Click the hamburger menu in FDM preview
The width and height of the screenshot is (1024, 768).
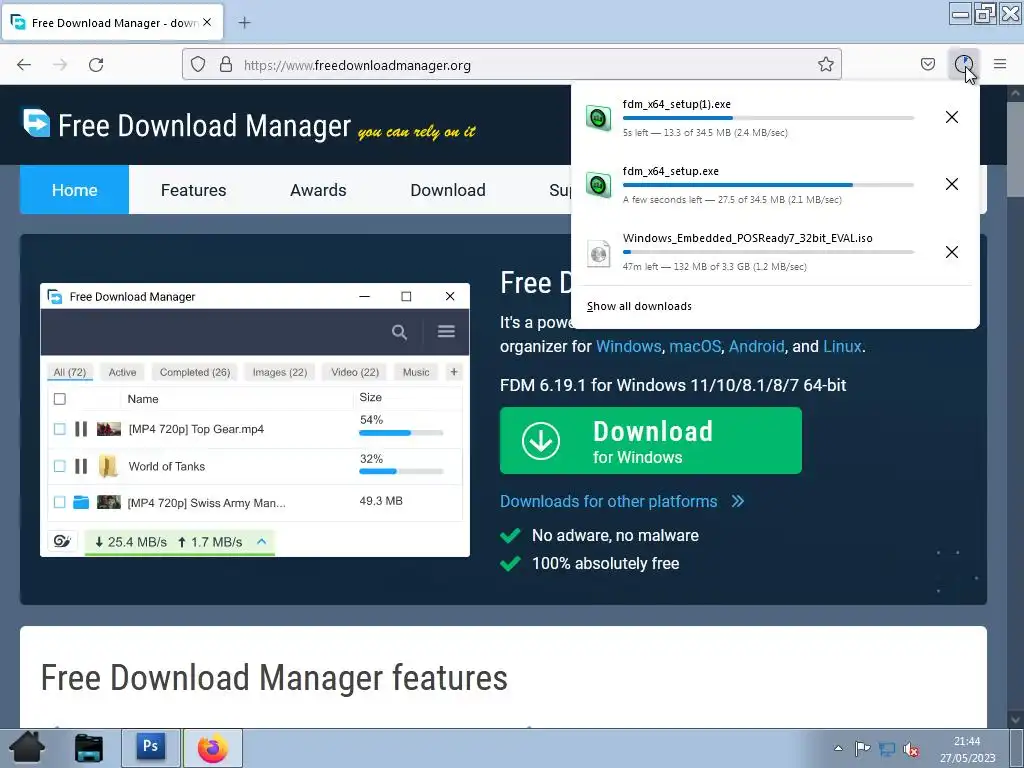coord(446,331)
